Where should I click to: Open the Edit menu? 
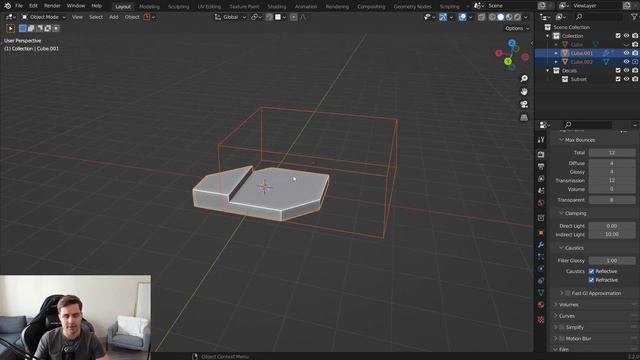[33, 6]
